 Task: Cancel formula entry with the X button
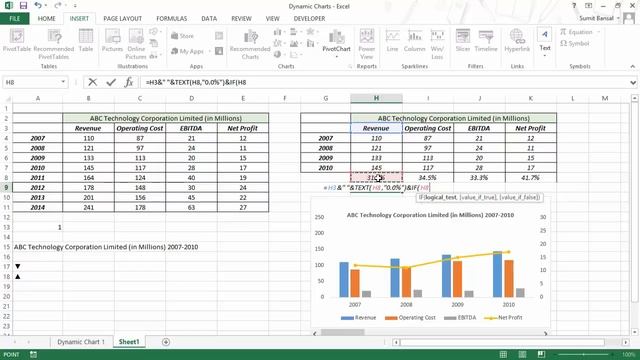point(93,82)
